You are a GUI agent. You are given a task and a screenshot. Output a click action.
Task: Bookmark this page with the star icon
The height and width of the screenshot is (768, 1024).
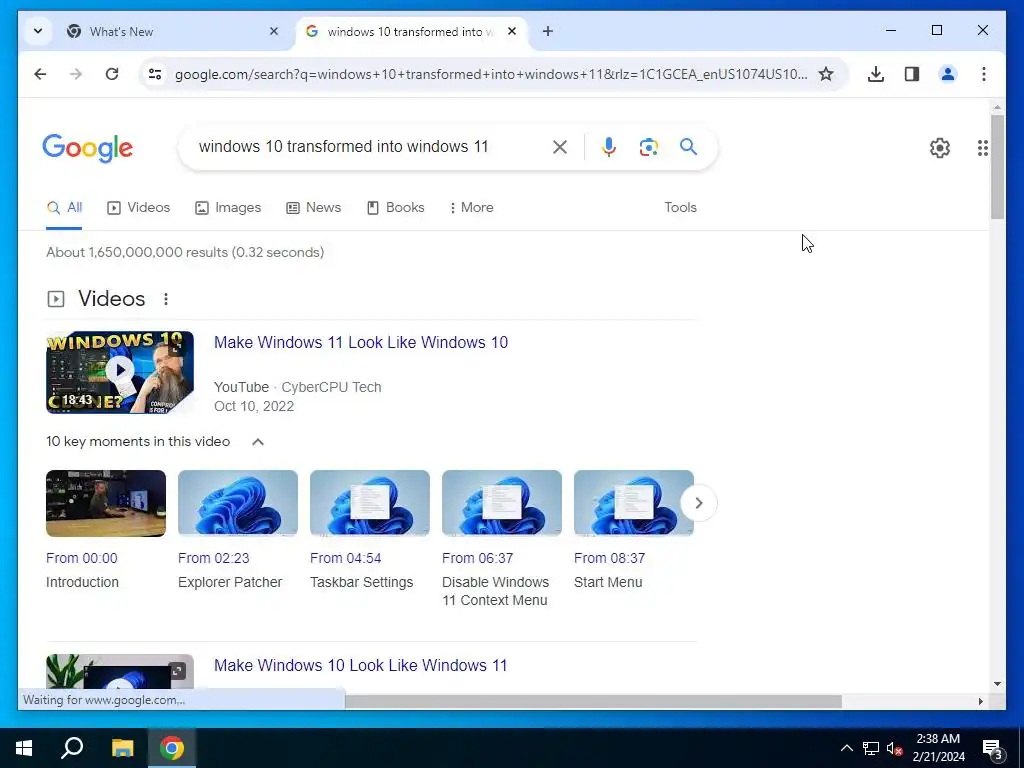(x=826, y=74)
